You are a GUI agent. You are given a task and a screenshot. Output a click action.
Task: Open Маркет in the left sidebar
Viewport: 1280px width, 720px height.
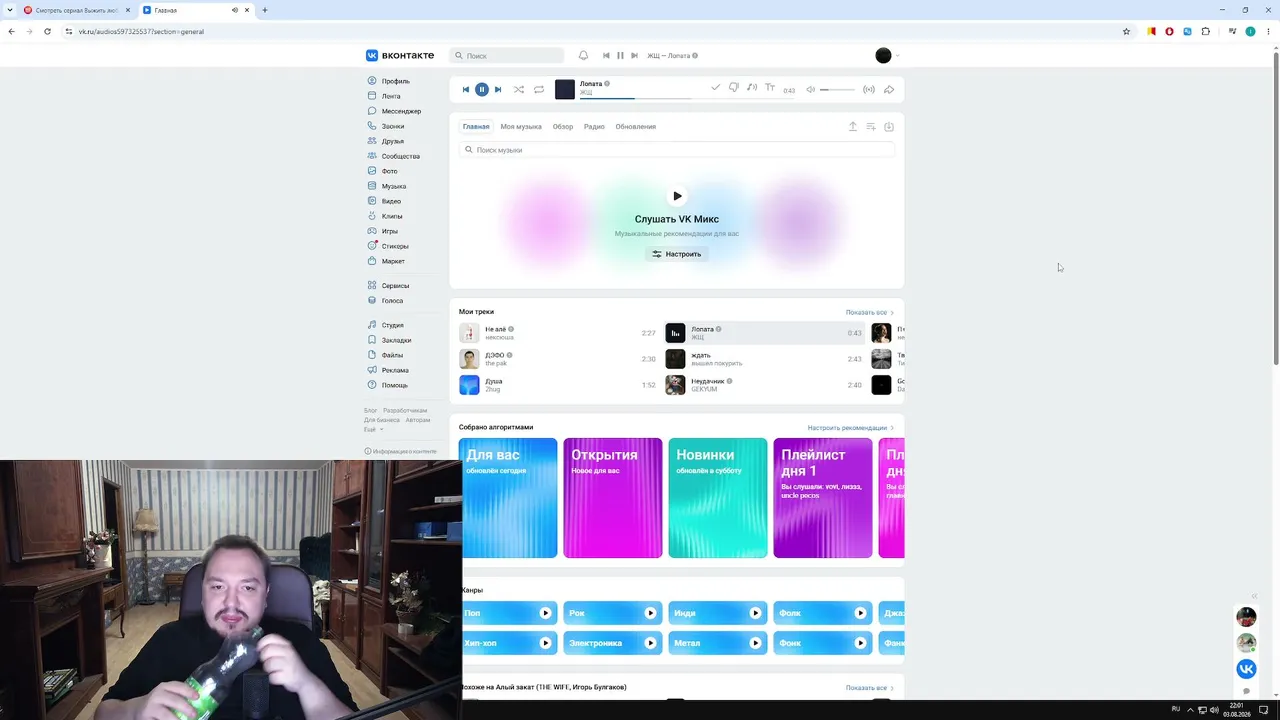click(x=386, y=261)
